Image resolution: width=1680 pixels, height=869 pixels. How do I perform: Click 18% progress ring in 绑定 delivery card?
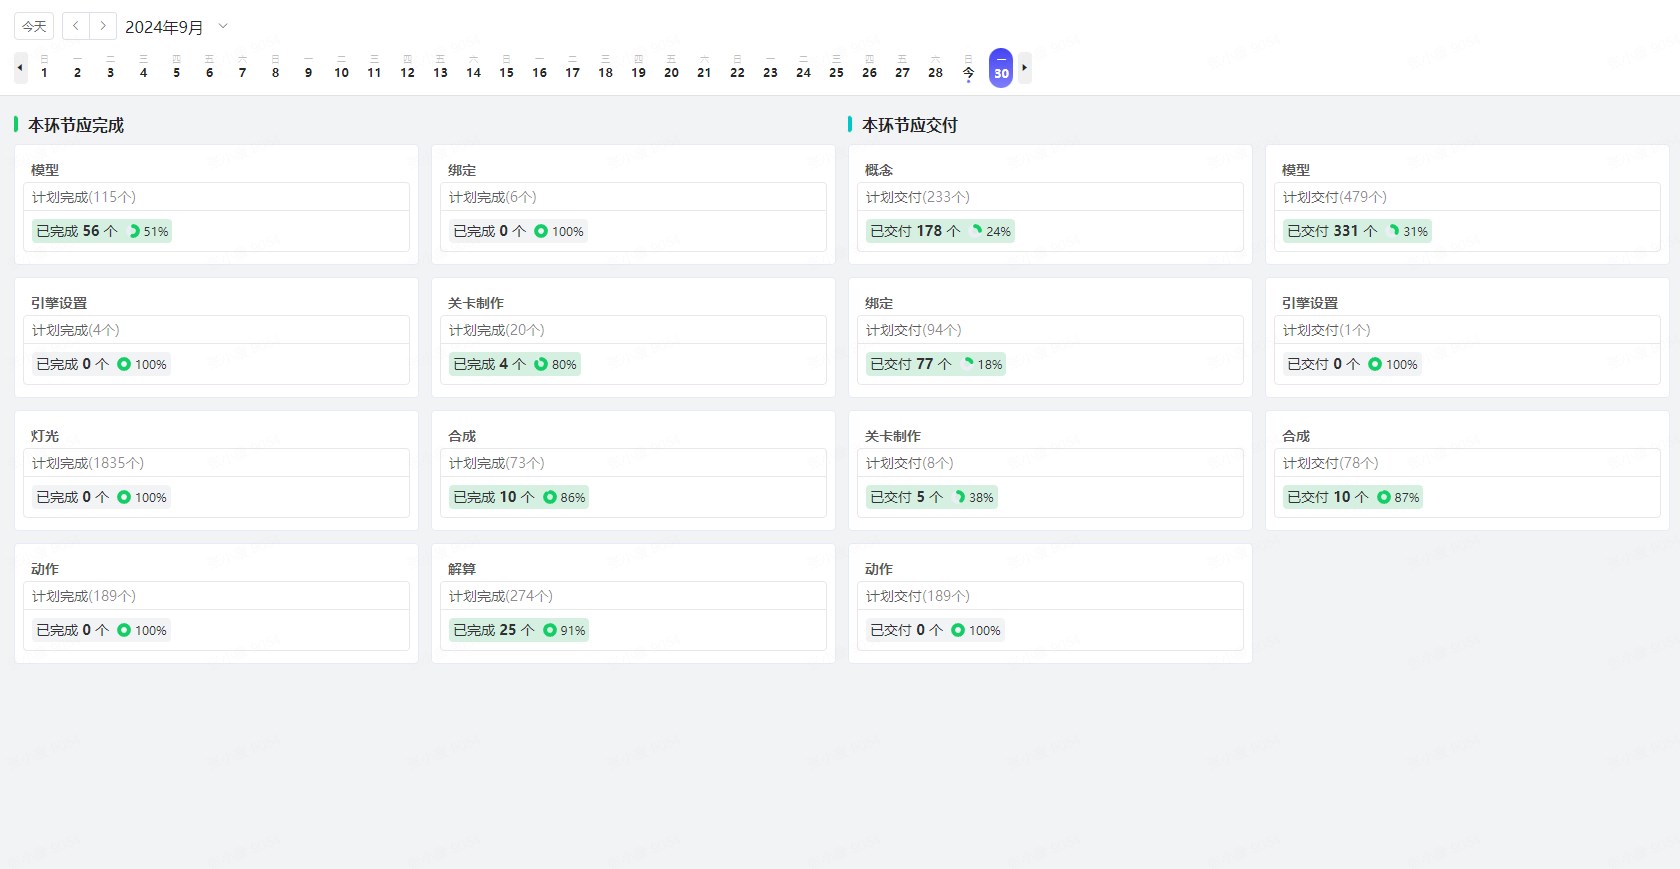coord(968,364)
